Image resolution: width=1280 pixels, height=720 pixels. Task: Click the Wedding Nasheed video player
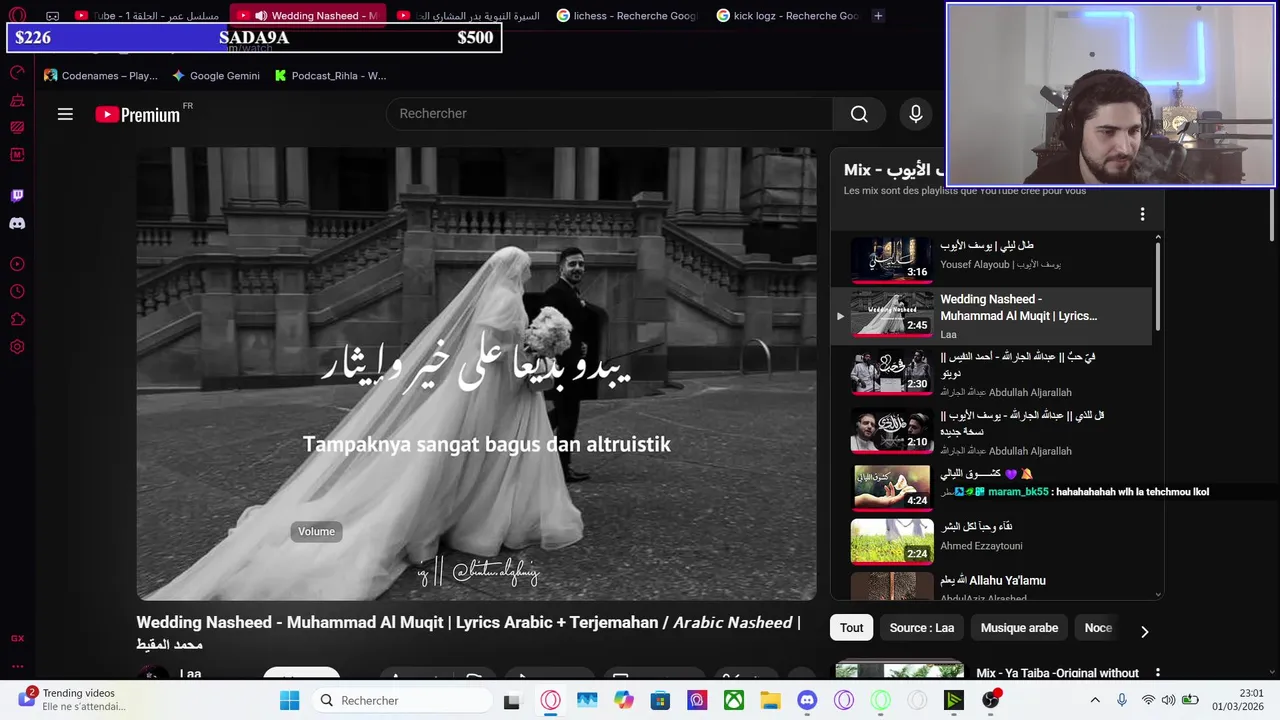pyautogui.click(x=476, y=374)
